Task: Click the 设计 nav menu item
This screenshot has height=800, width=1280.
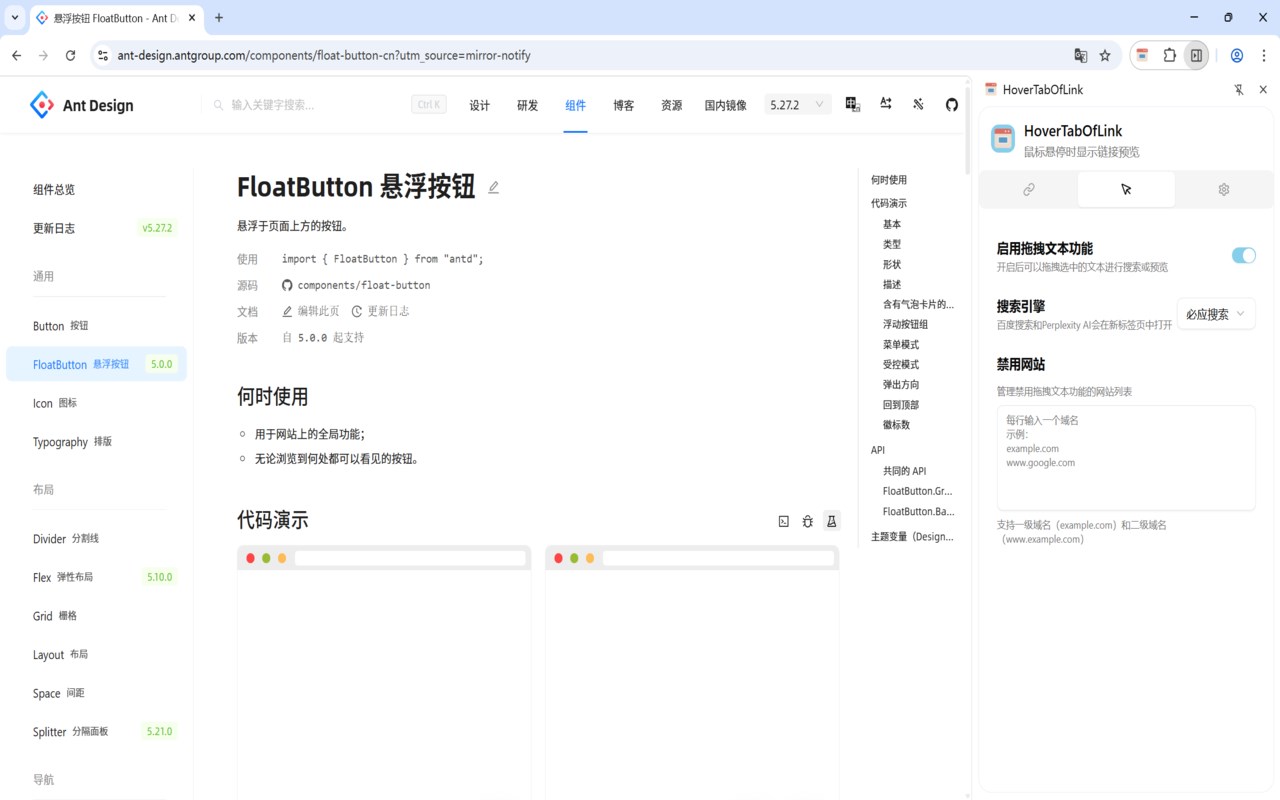Action: coord(480,105)
